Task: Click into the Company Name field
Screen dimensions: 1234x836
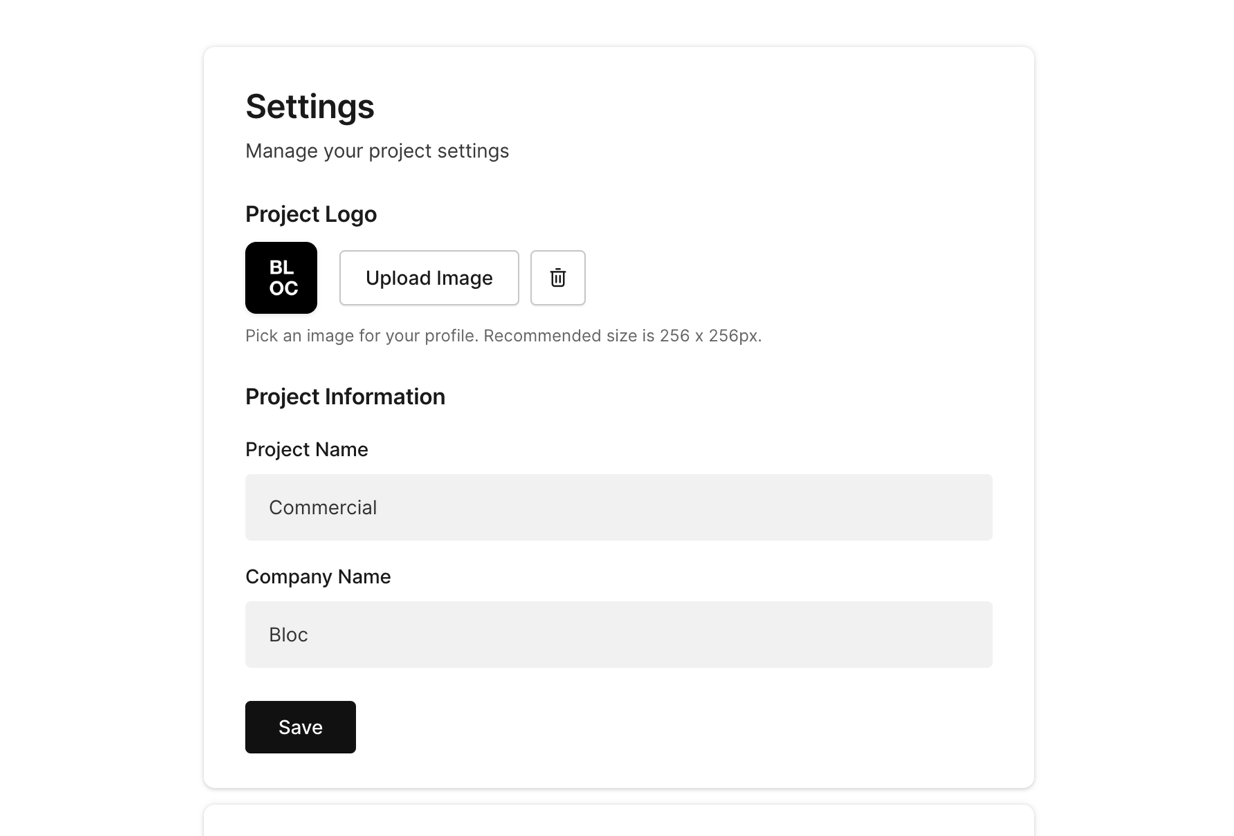Action: point(618,634)
